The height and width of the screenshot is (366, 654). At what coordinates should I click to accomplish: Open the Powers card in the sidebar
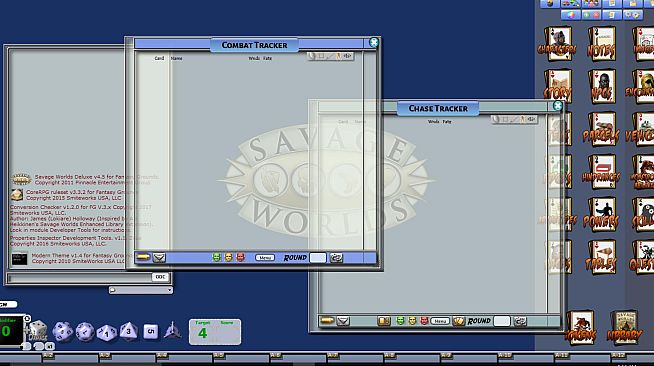pos(601,215)
